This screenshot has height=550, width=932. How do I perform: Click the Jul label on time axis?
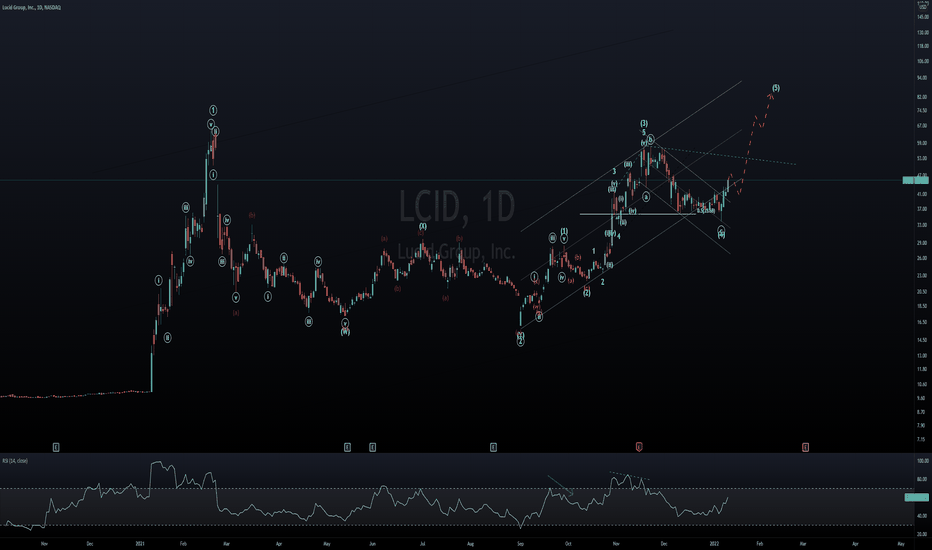tap(423, 543)
